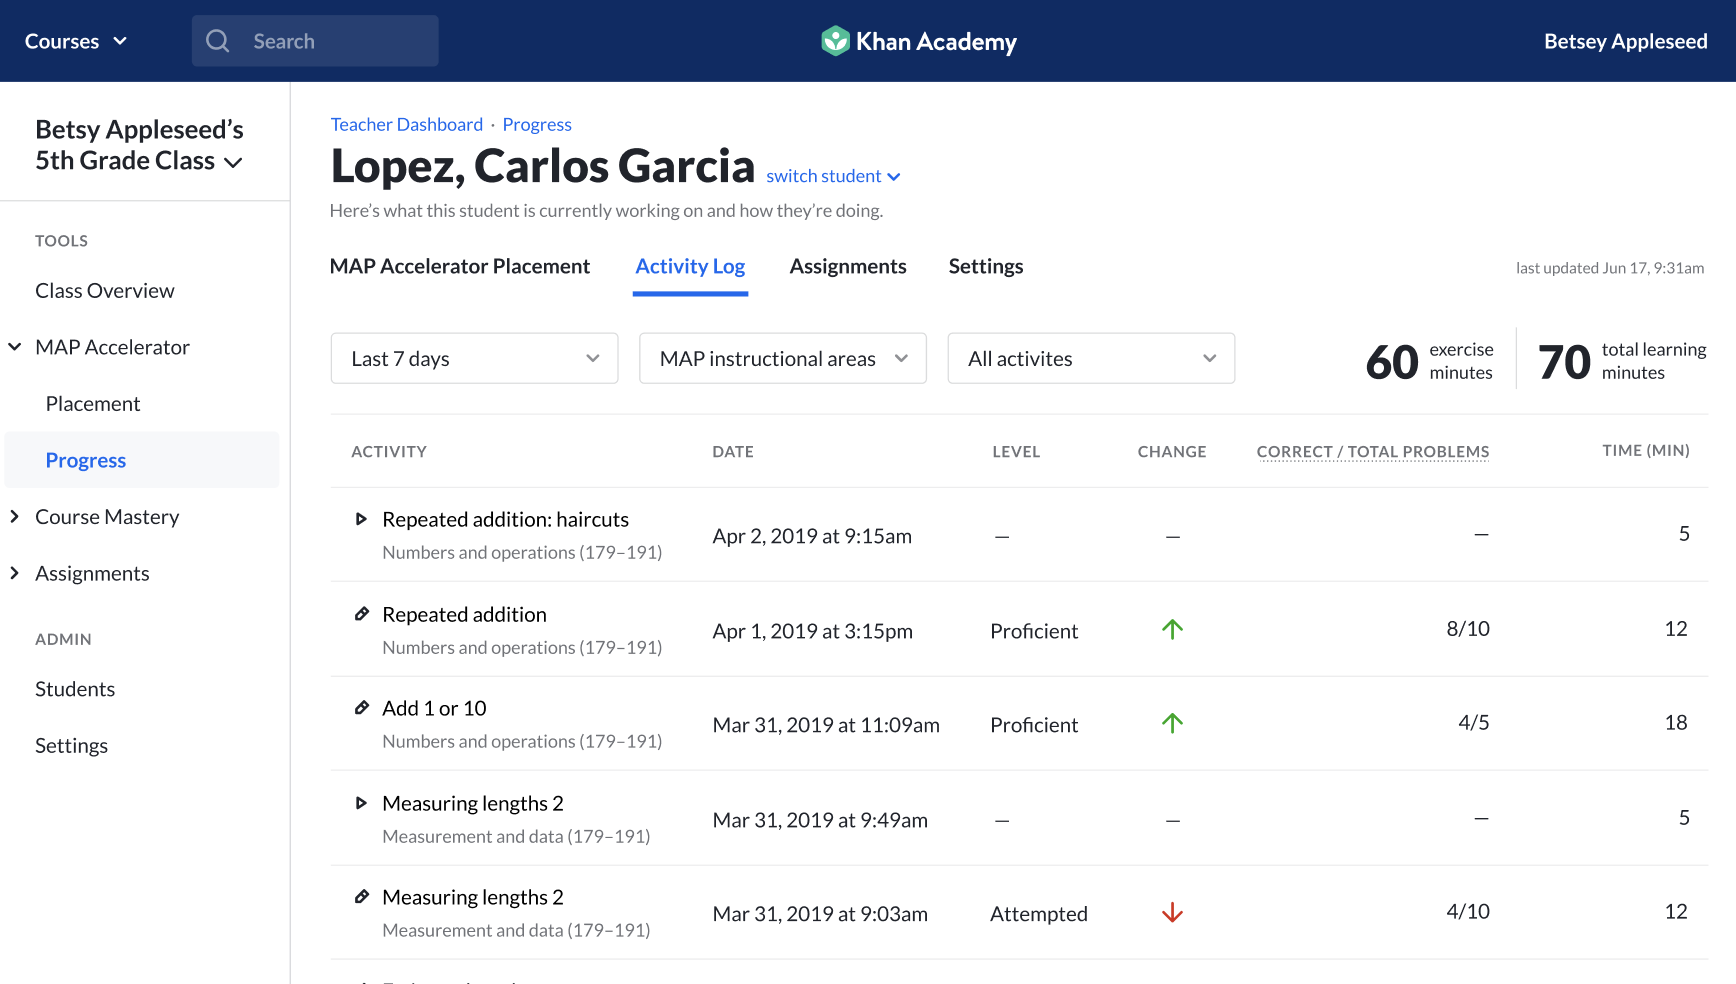
Task: Click the Correct / Total Problems column header
Action: click(1373, 451)
